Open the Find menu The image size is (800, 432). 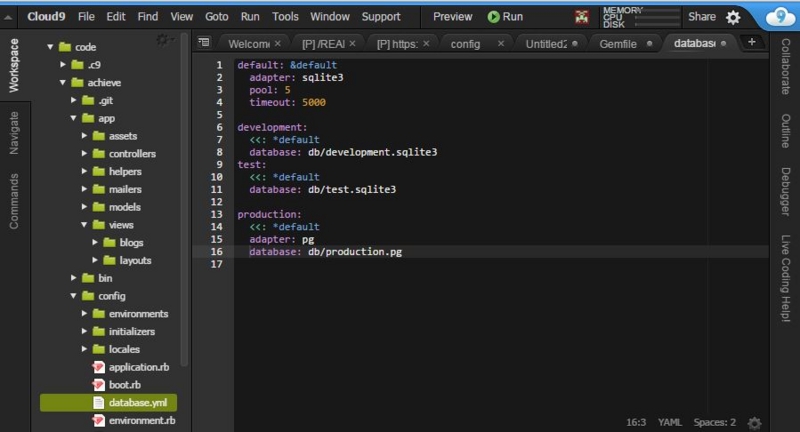(x=148, y=17)
